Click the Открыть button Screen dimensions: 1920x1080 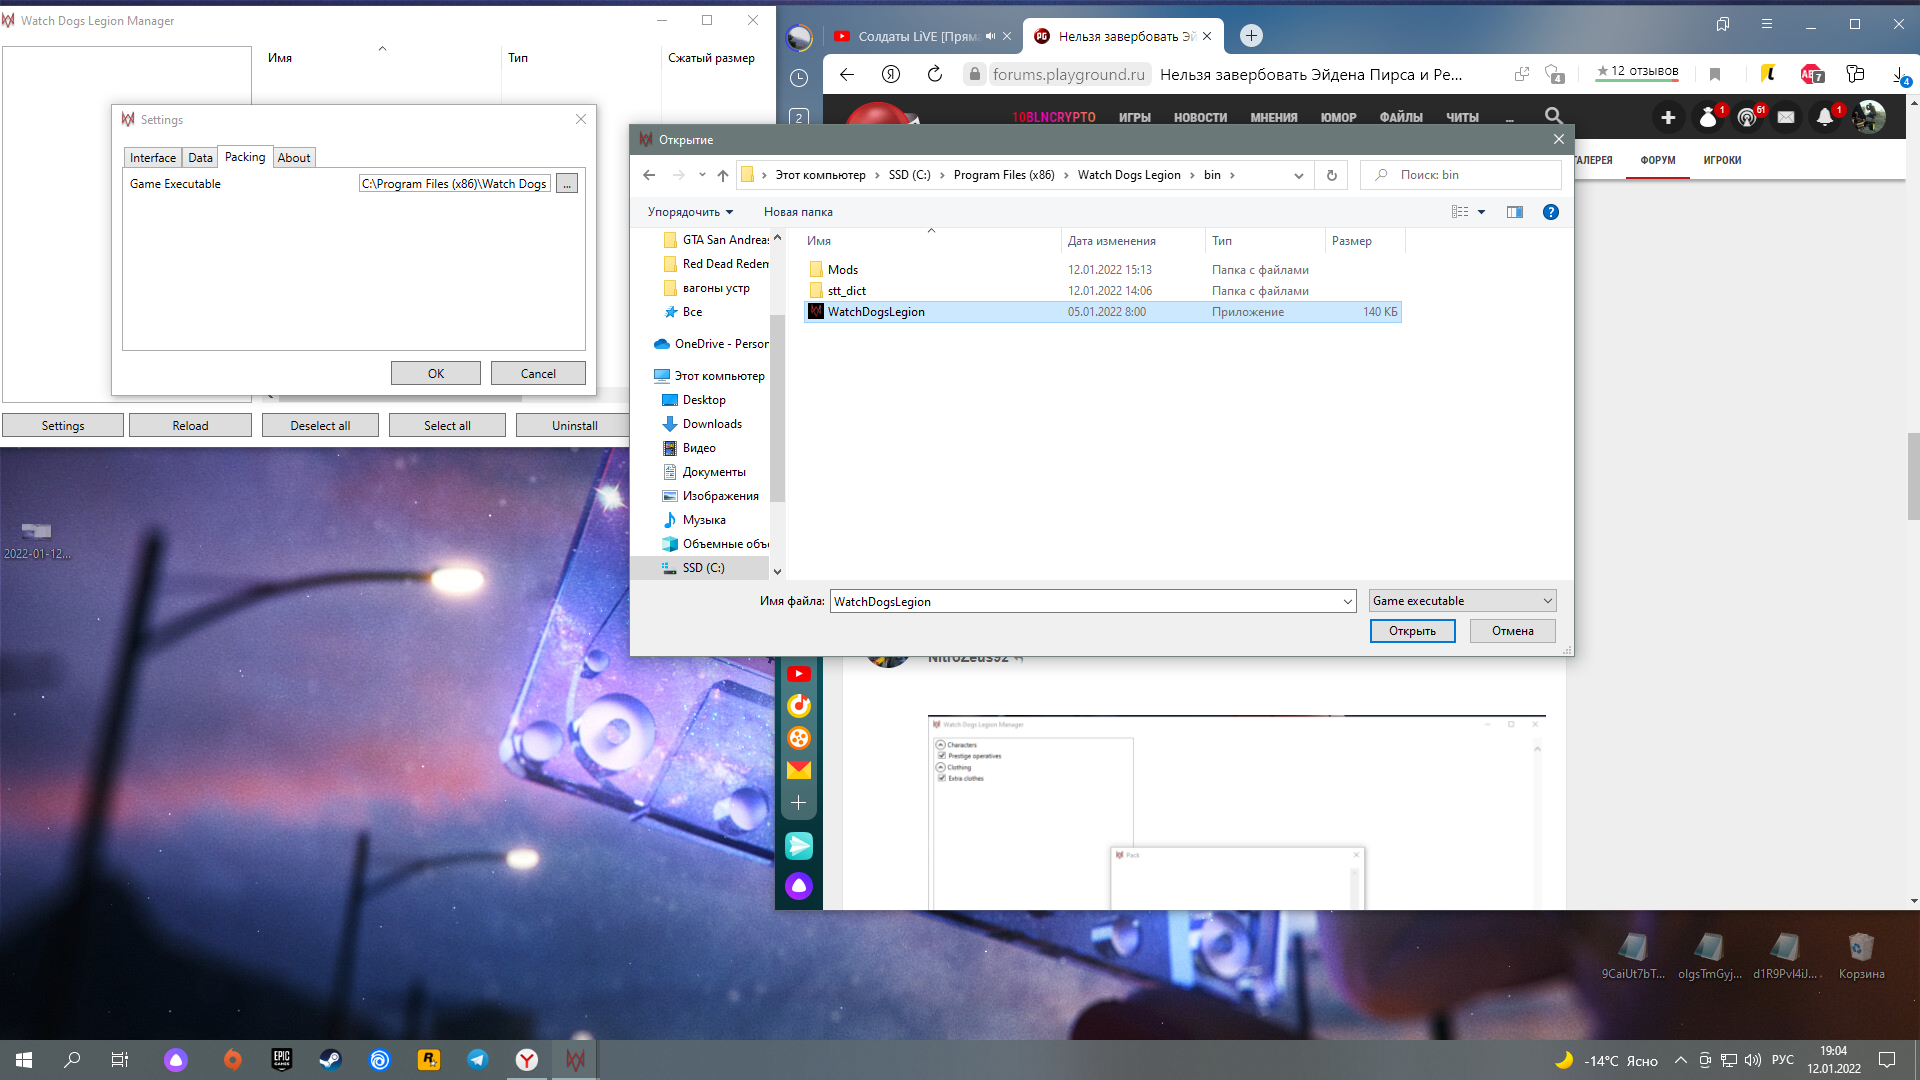[x=1412, y=631]
